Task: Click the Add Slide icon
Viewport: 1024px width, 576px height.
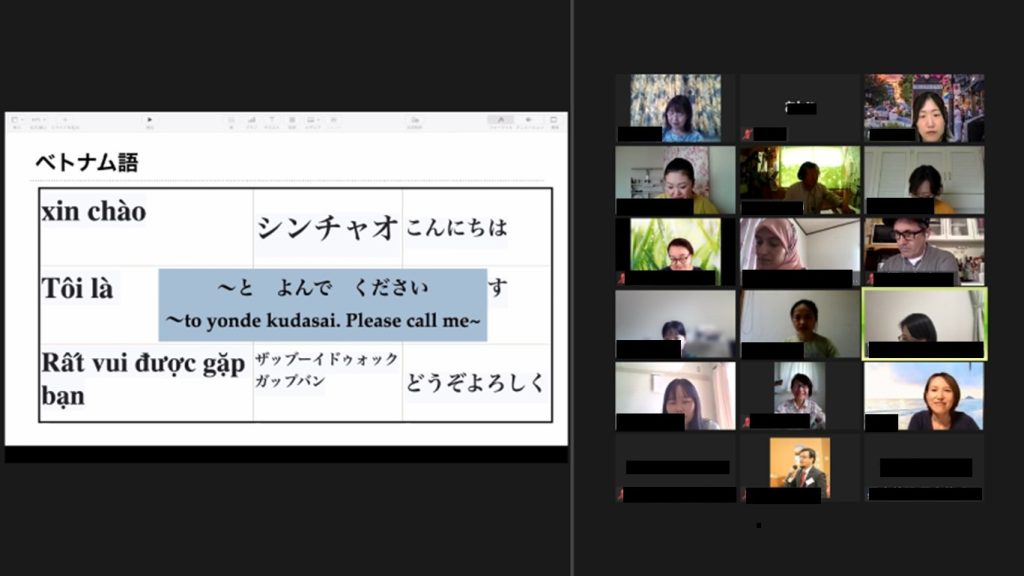Action: [64, 122]
